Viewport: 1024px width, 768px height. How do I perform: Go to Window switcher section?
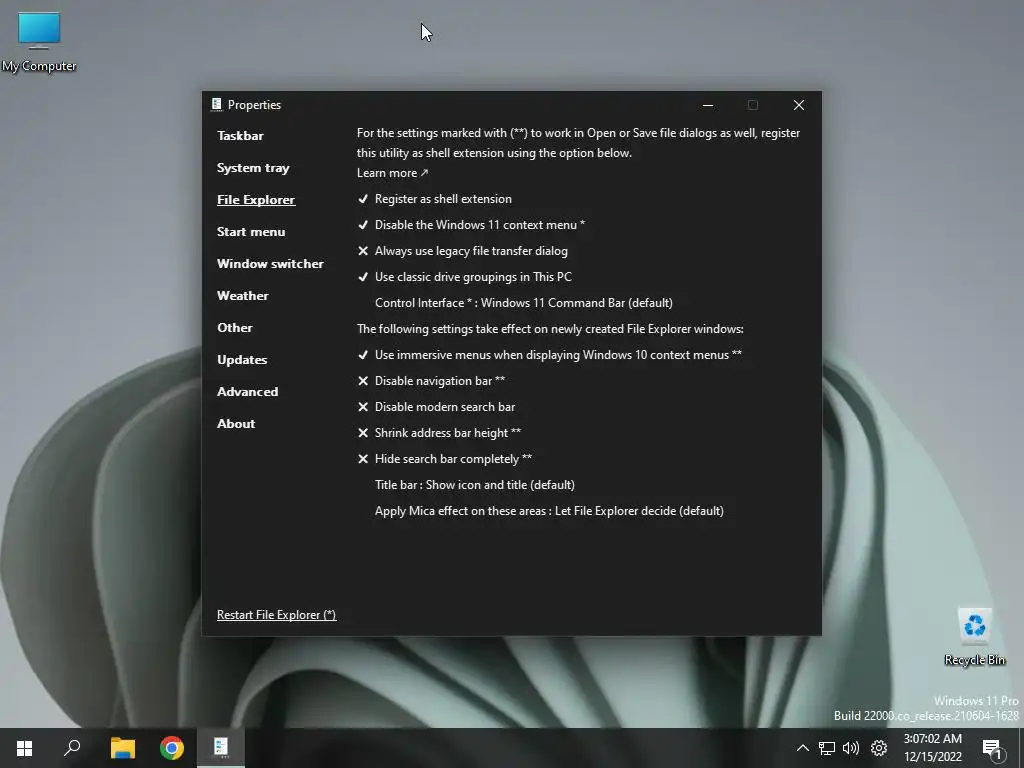(x=270, y=264)
